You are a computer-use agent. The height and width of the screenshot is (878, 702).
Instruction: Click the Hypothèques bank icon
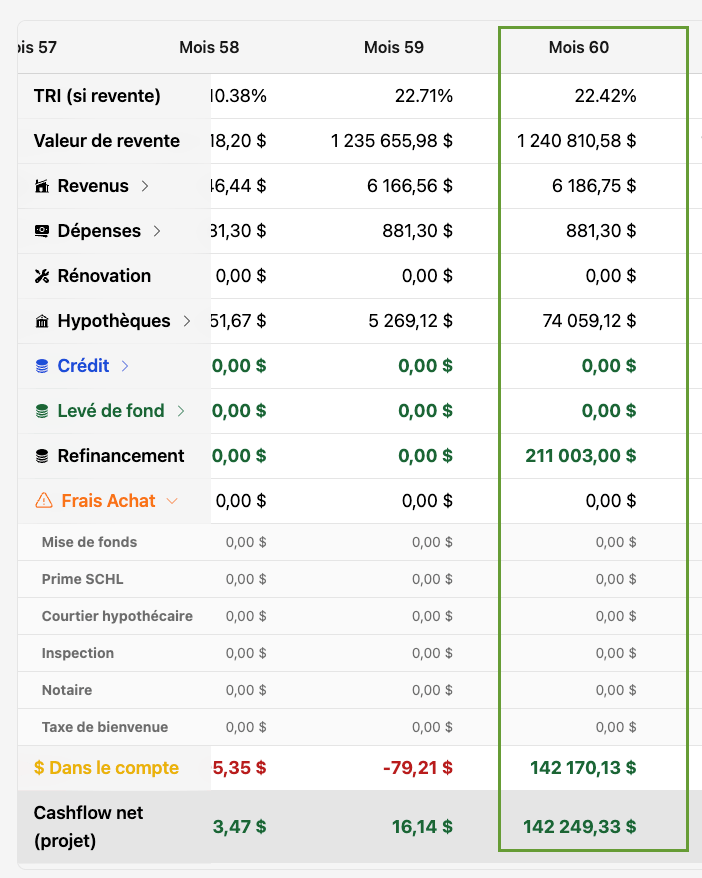tap(42, 321)
